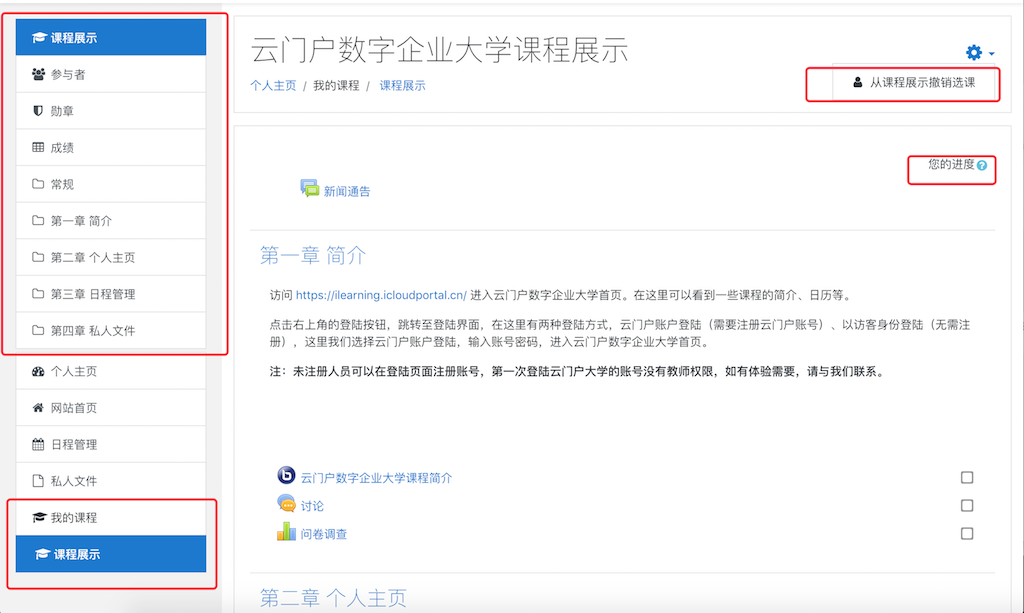The height and width of the screenshot is (613, 1024).
Task: Select 勋章 in the sidebar
Action: click(111, 111)
